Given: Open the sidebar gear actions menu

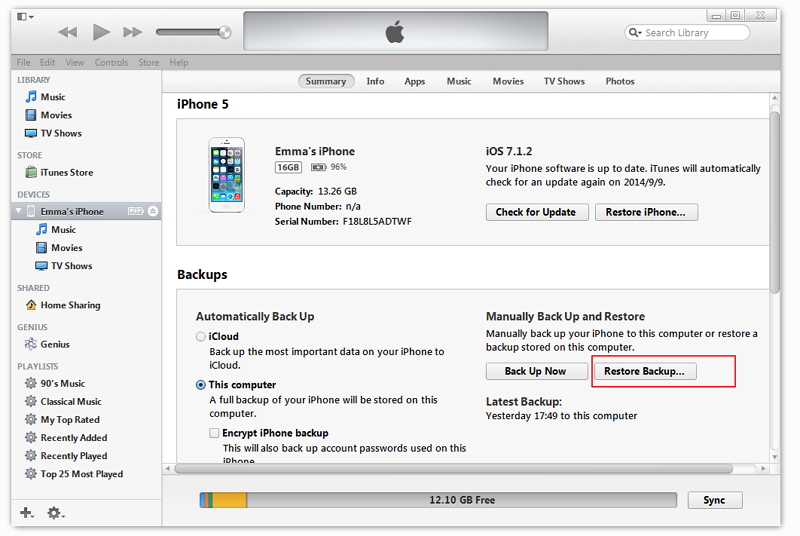Looking at the screenshot, I should coord(56,513).
